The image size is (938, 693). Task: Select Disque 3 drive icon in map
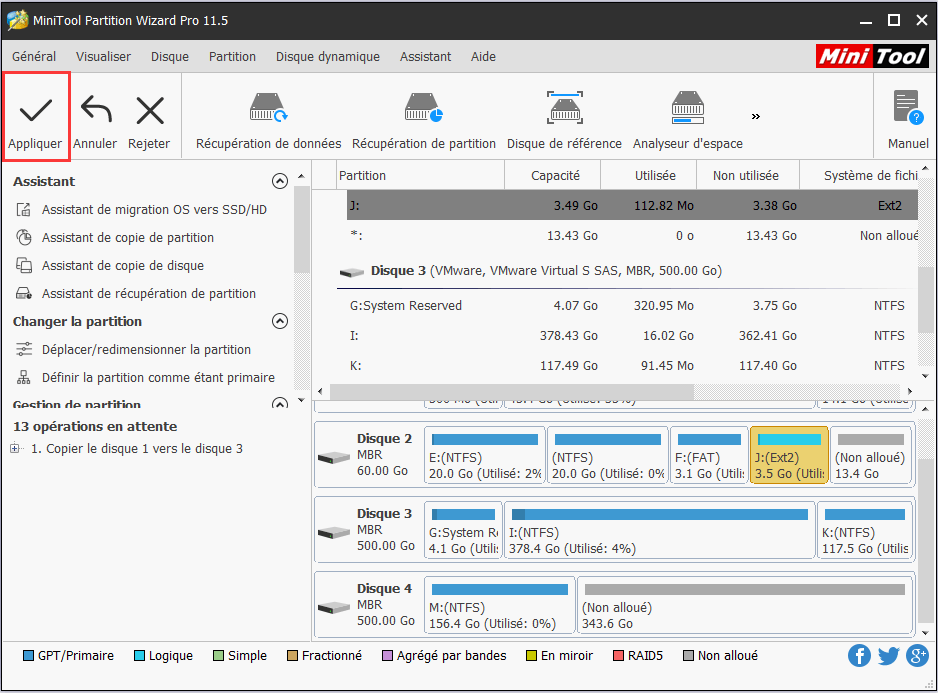[334, 533]
